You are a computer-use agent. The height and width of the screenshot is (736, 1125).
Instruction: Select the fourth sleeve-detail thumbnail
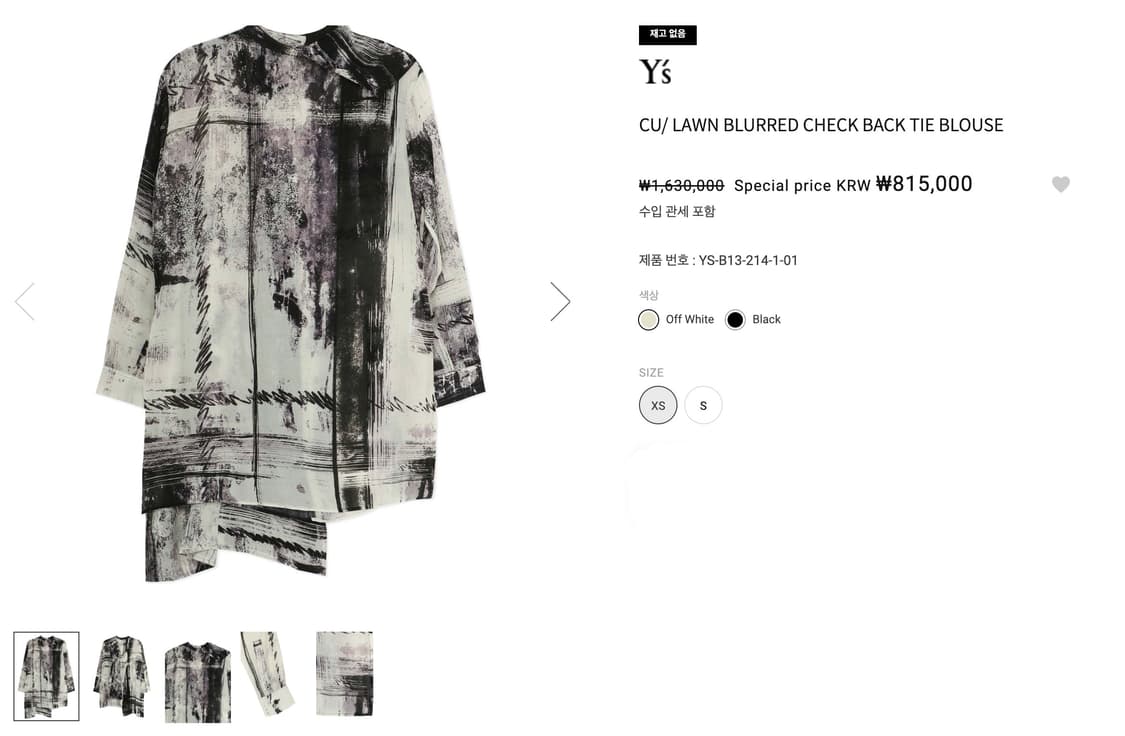(268, 674)
